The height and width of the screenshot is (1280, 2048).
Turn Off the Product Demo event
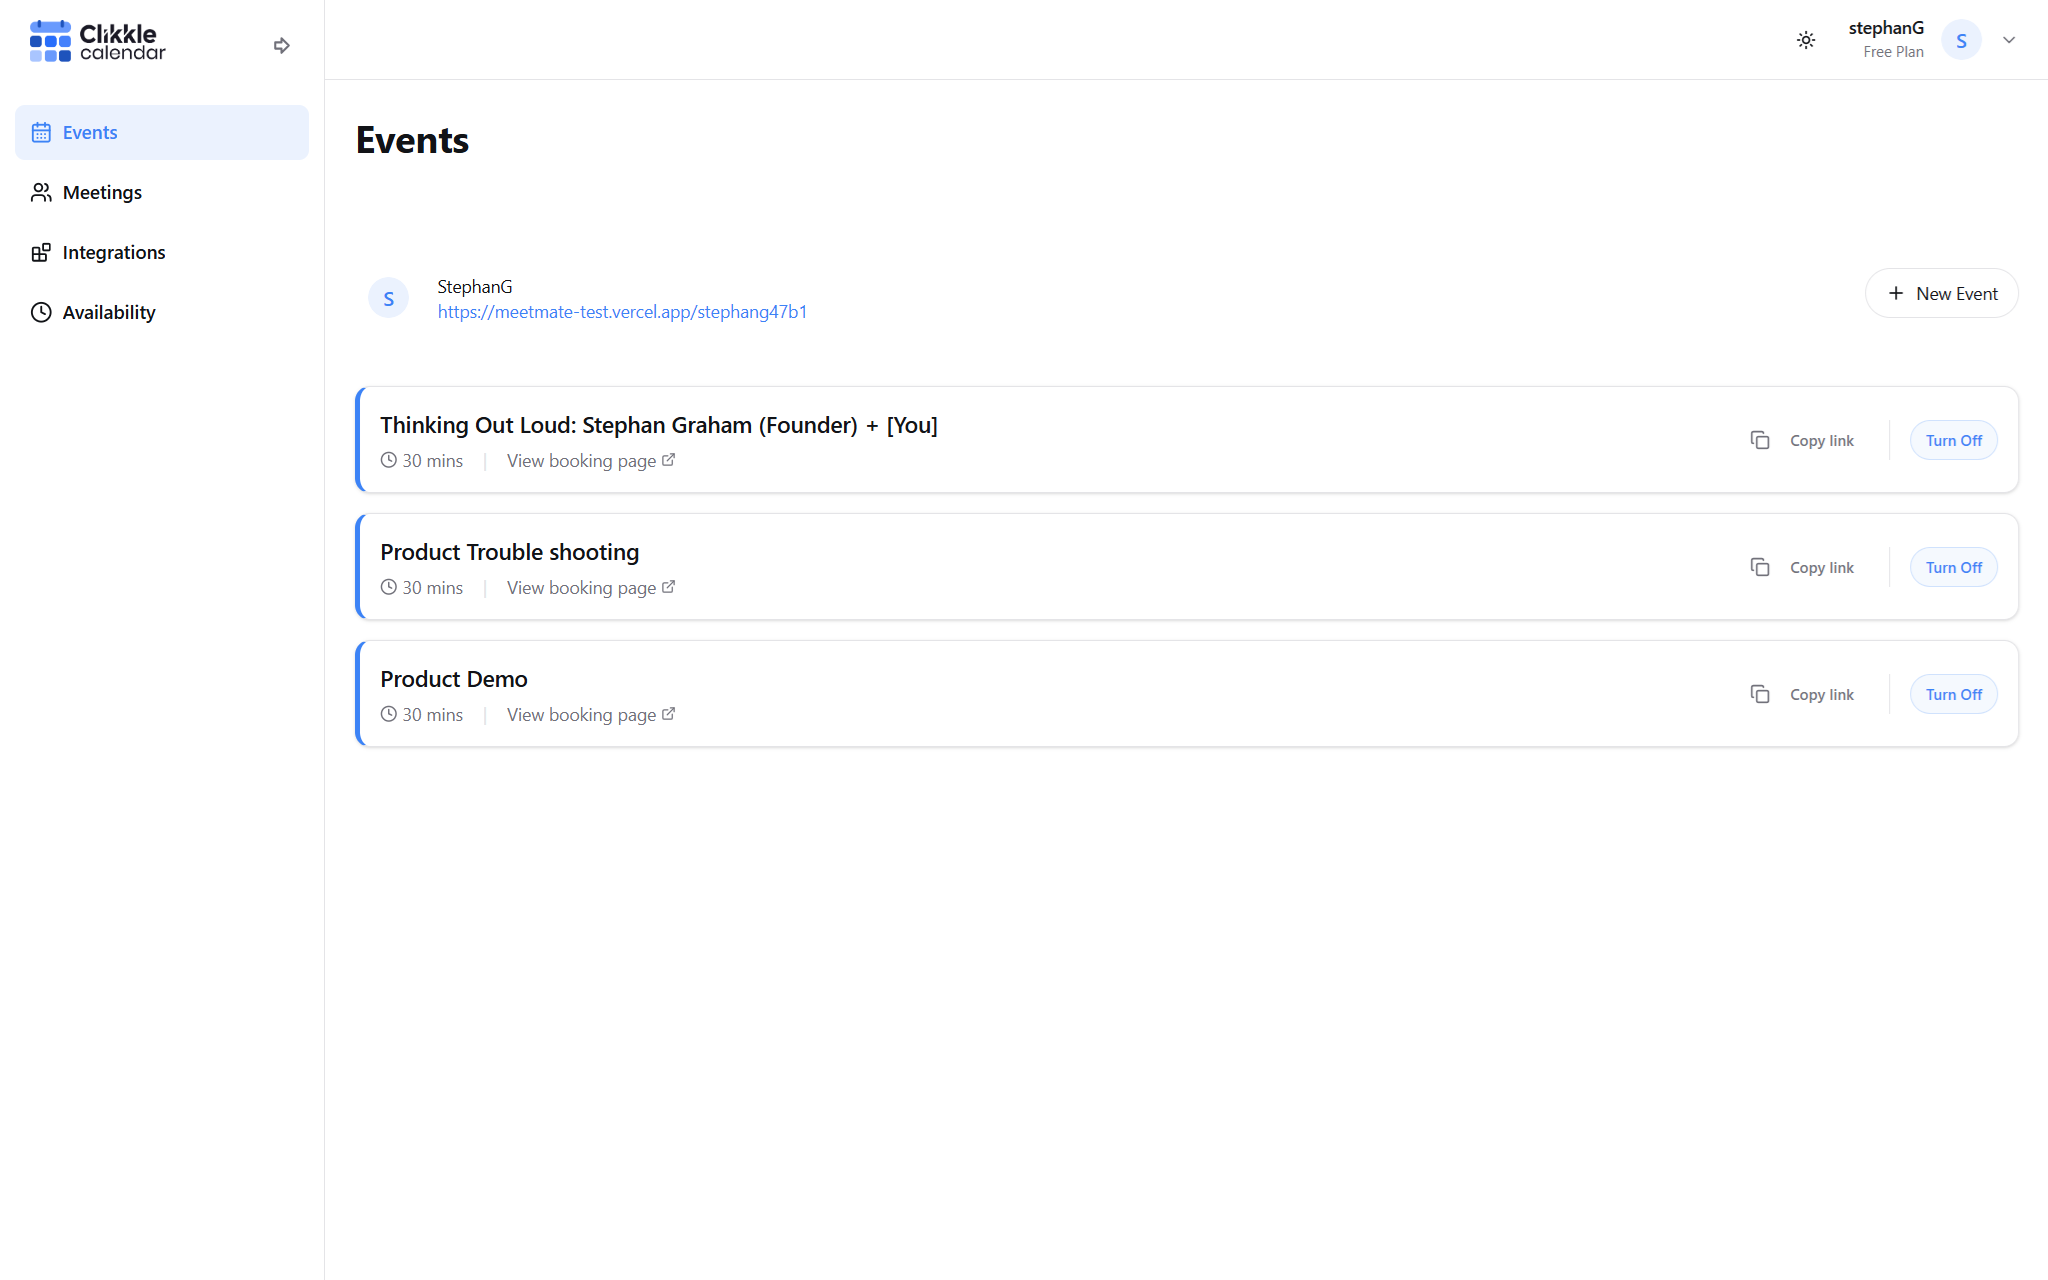pos(1953,694)
